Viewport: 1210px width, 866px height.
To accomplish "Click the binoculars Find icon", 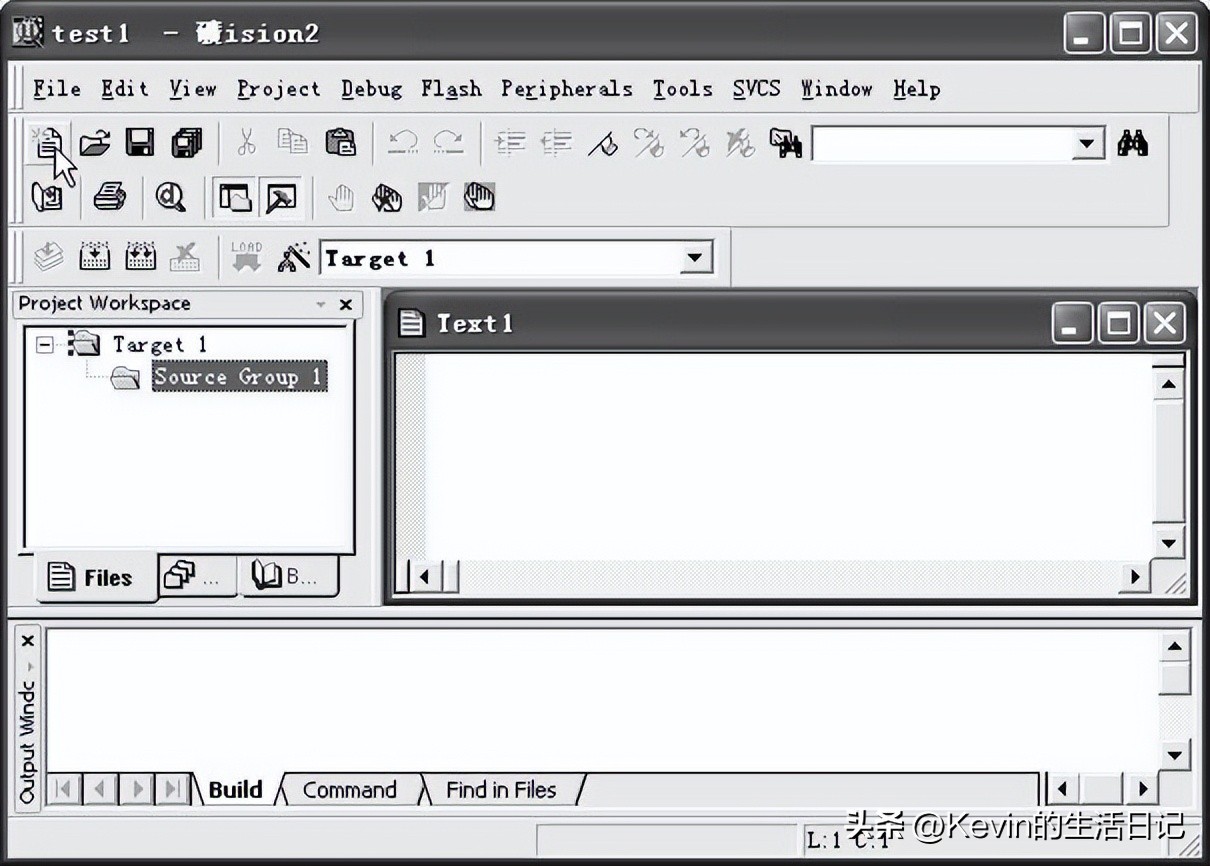I will 1132,145.
